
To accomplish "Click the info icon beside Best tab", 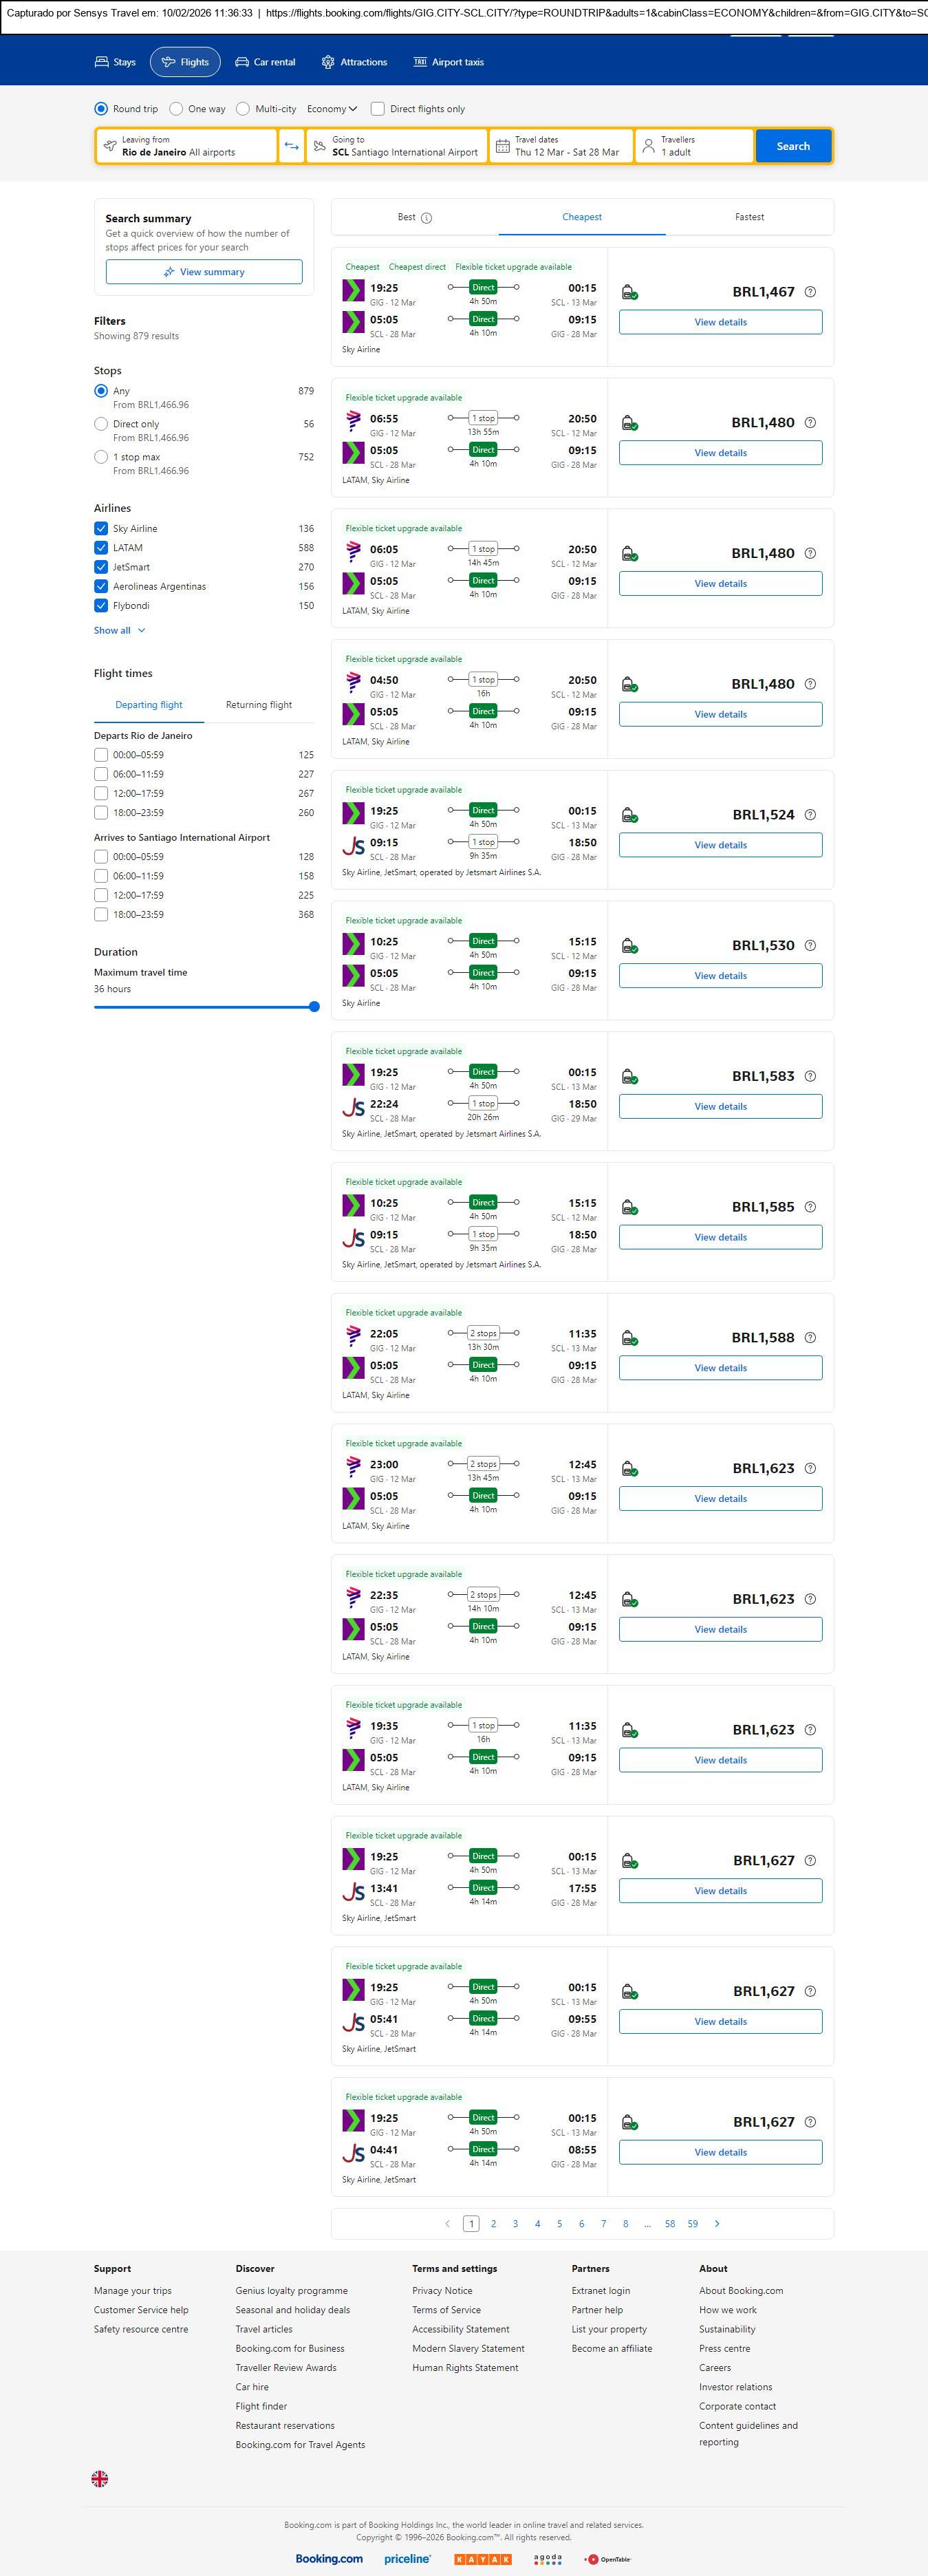I will click(427, 218).
